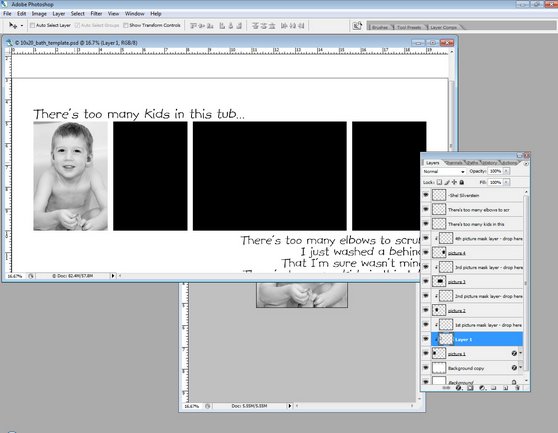Open the Tool Presets palette well tab
558x433 pixels.
coord(408,27)
